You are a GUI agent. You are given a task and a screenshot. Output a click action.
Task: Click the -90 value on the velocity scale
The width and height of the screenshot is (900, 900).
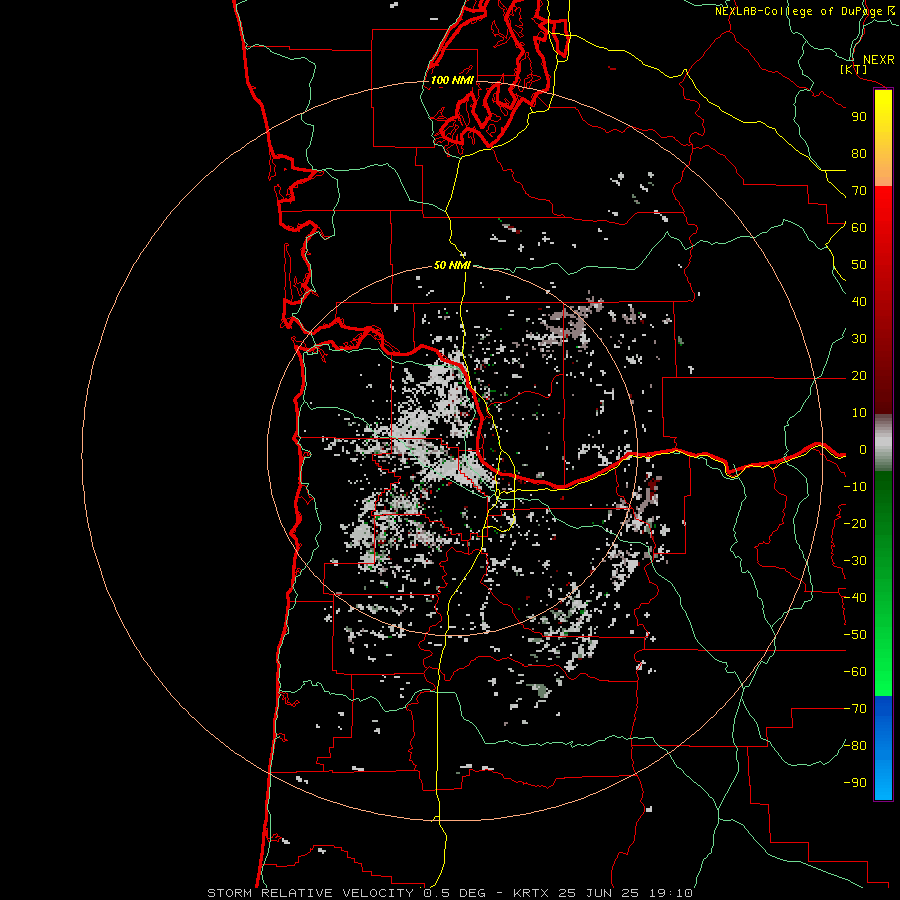[855, 783]
